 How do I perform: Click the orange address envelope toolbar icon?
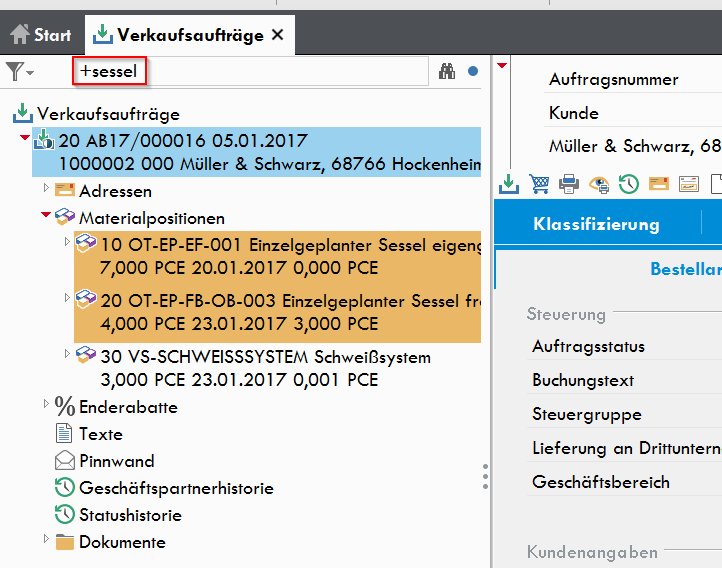tap(659, 184)
